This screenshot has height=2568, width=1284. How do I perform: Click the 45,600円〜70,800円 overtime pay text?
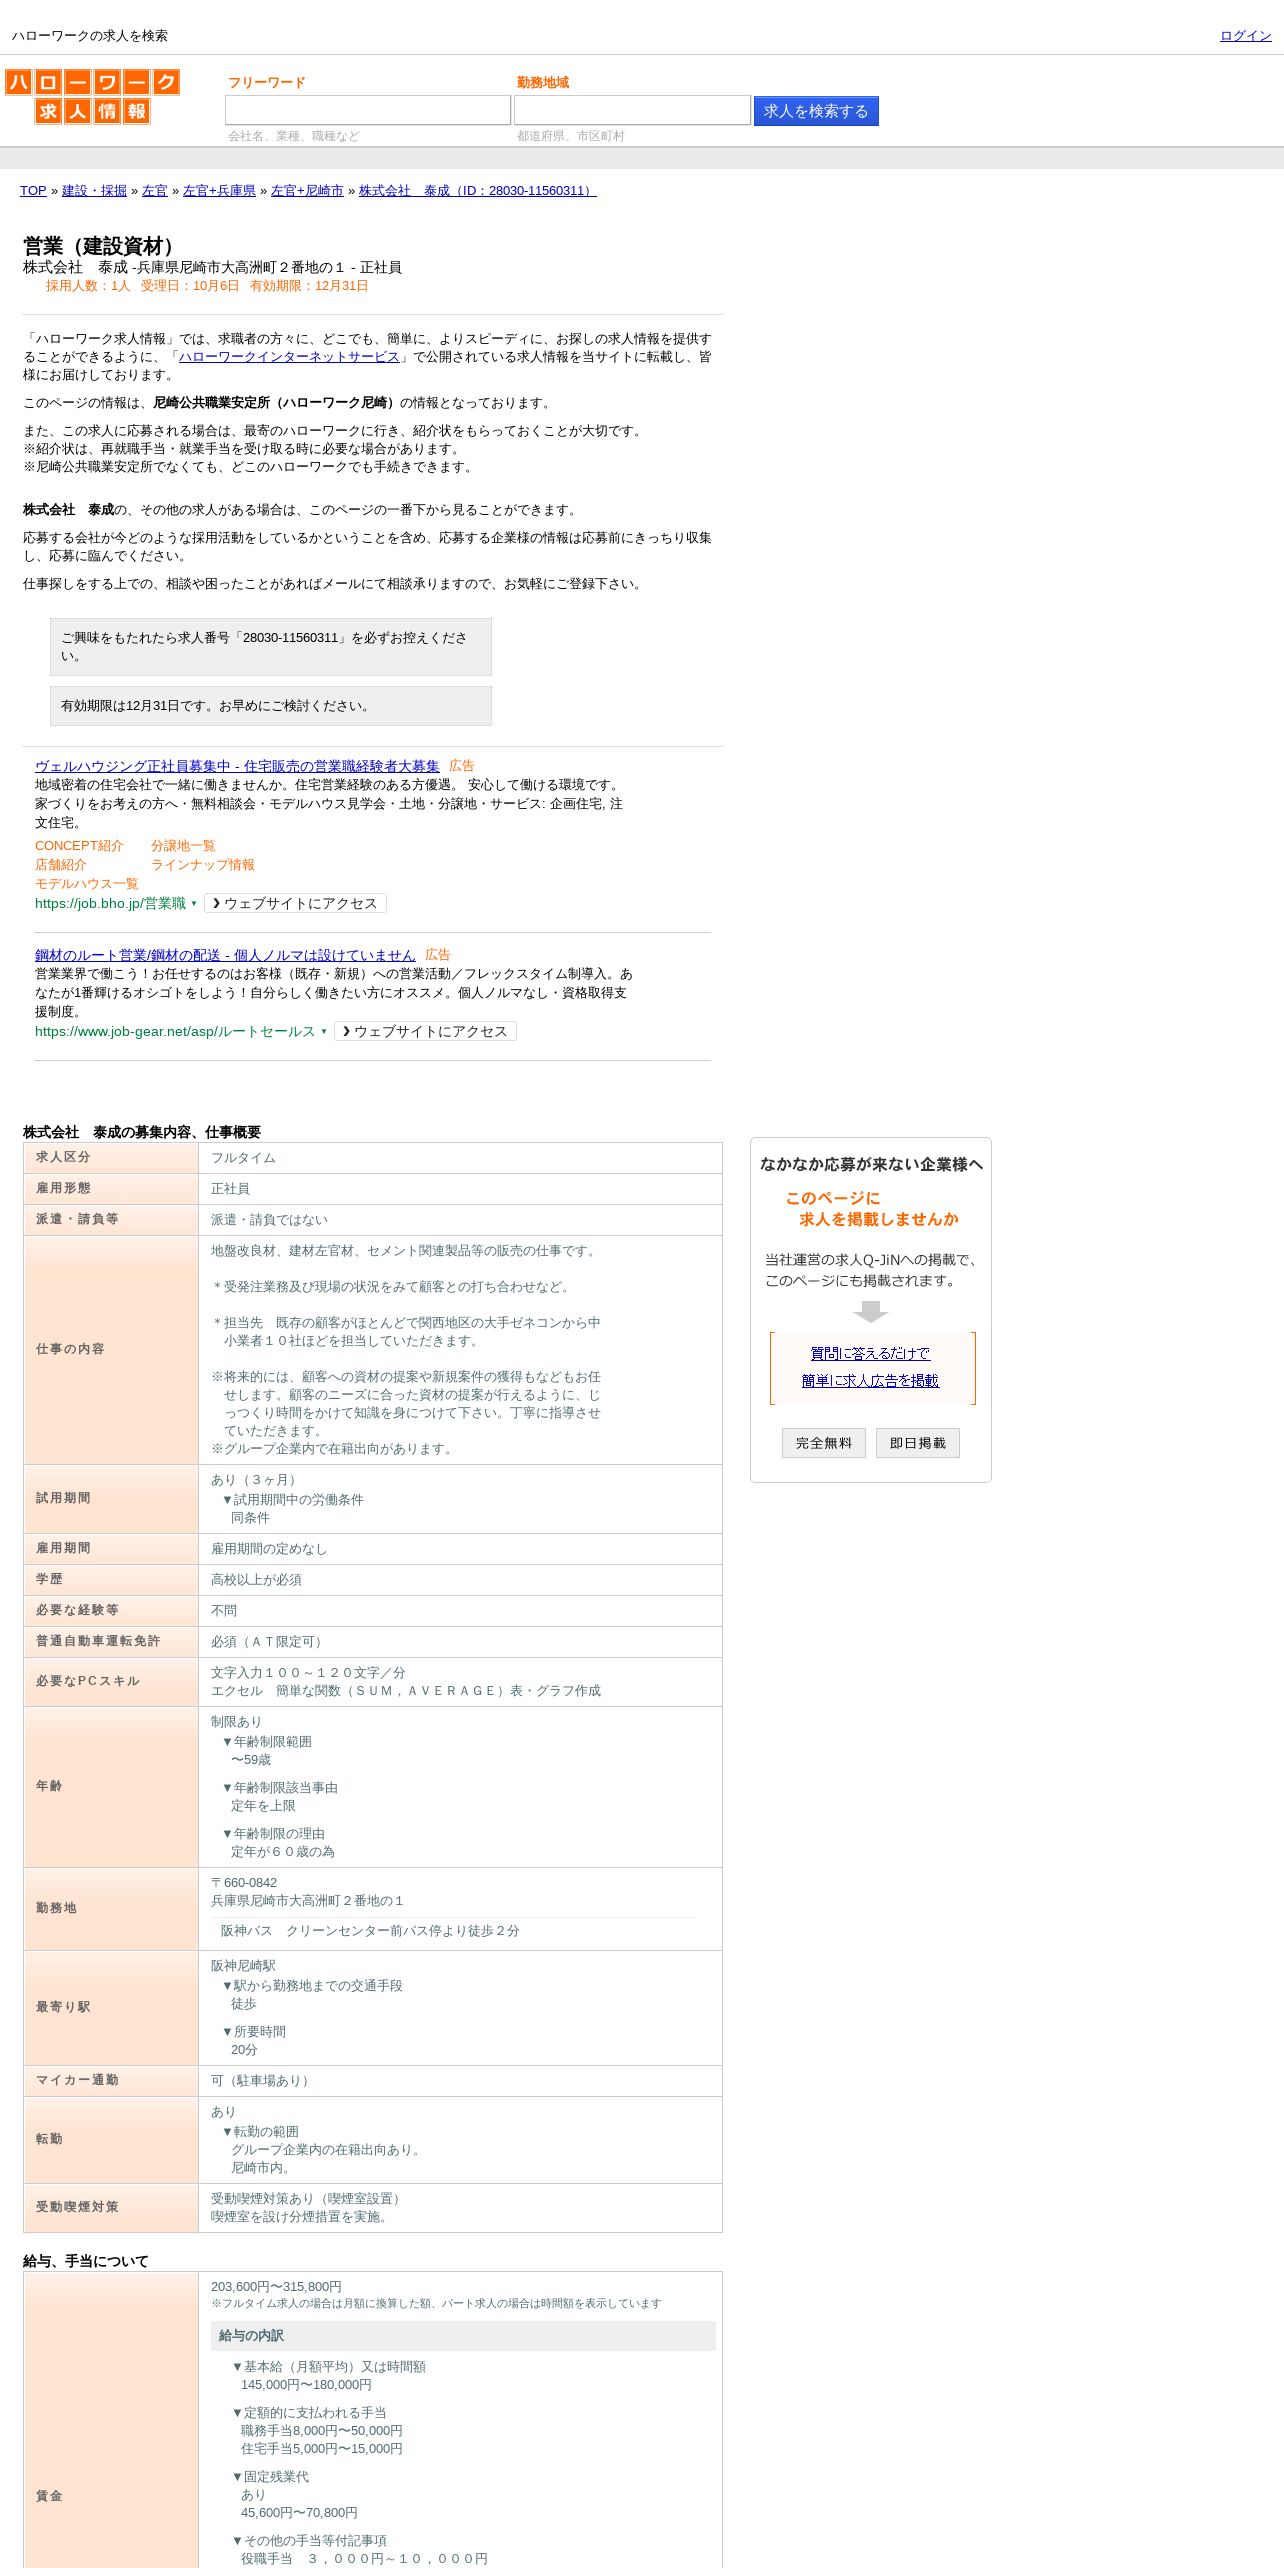(299, 2513)
